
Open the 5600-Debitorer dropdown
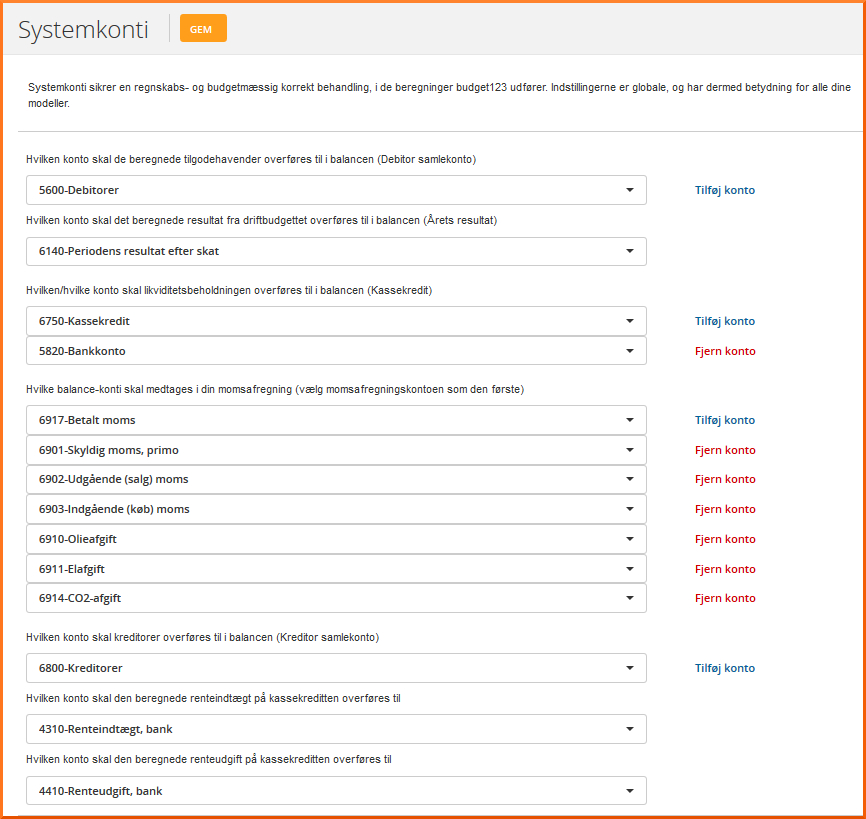point(336,190)
